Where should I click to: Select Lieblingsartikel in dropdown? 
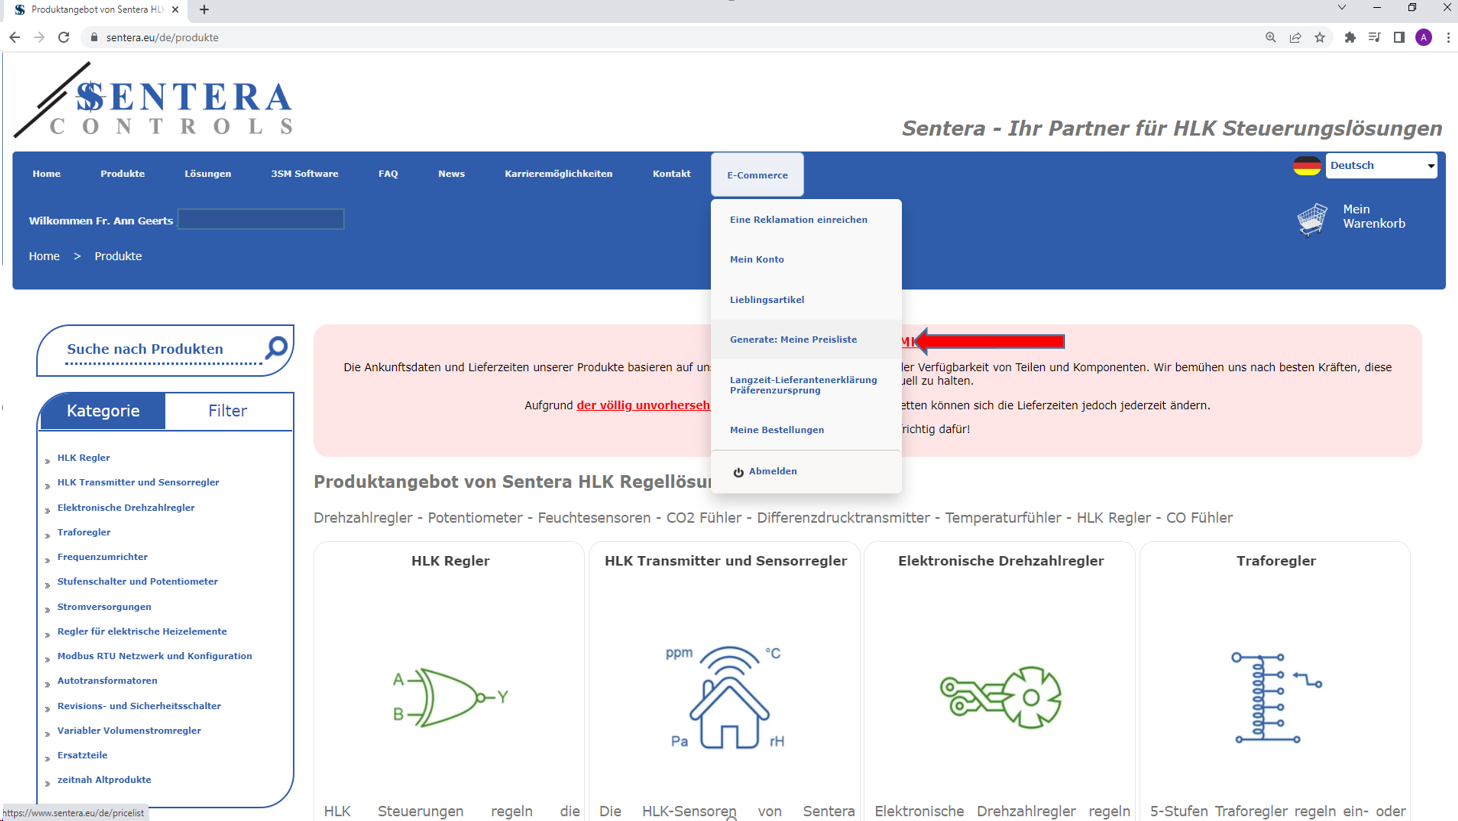766,300
